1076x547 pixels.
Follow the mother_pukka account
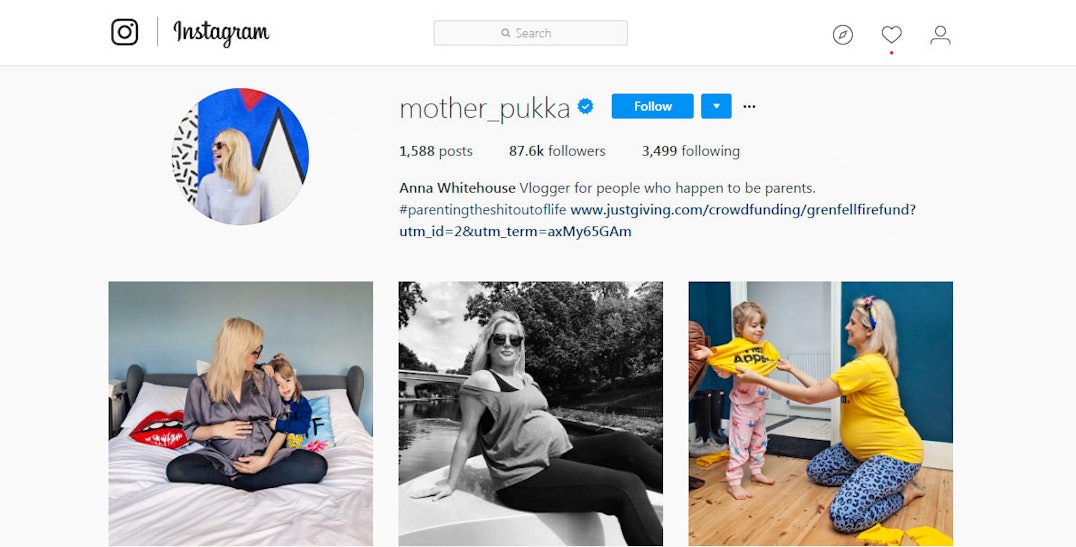[x=653, y=106]
